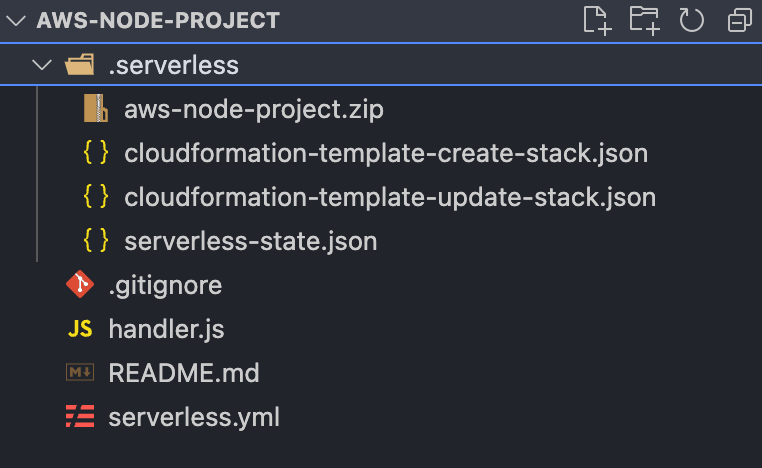Refresh the Explorer file tree
This screenshot has width=762, height=468.
(x=692, y=20)
